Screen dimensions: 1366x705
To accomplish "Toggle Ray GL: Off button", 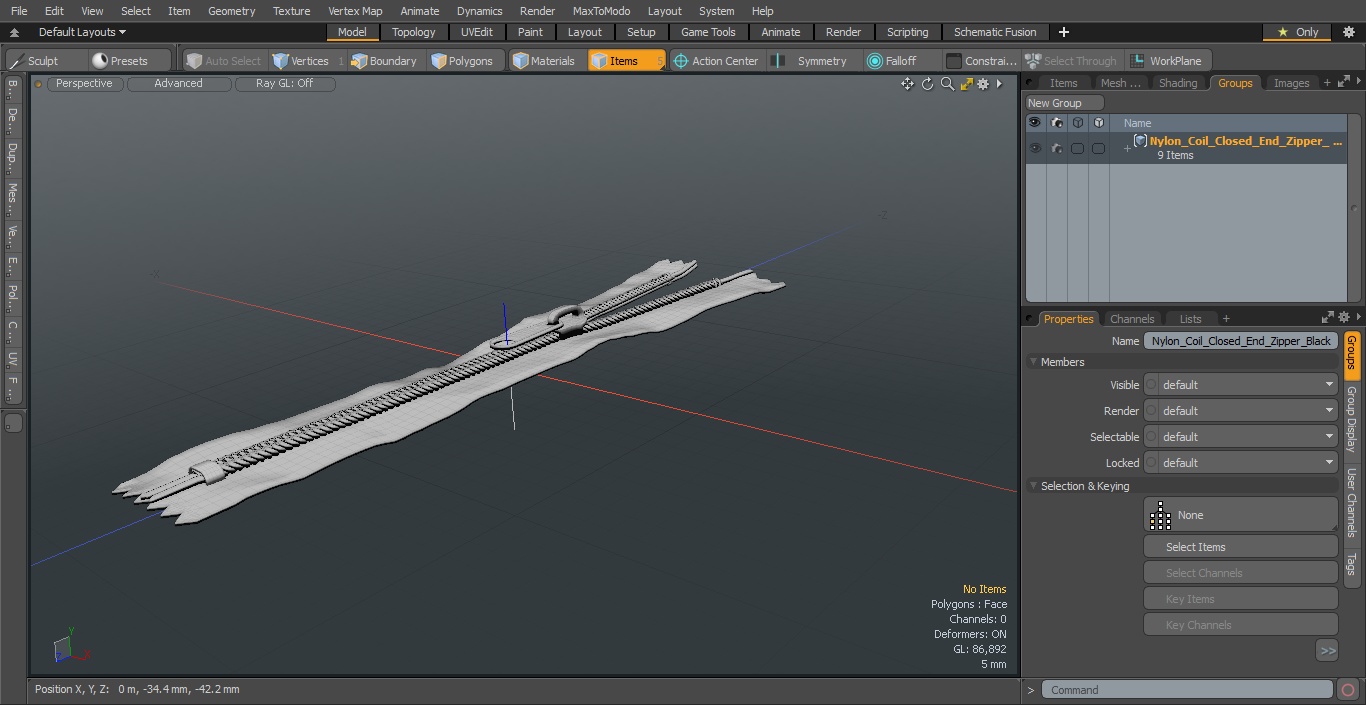I will coord(285,84).
